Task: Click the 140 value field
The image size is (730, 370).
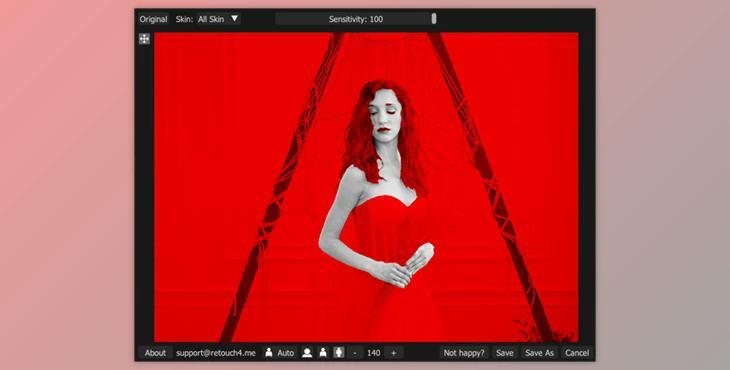Action: [373, 353]
